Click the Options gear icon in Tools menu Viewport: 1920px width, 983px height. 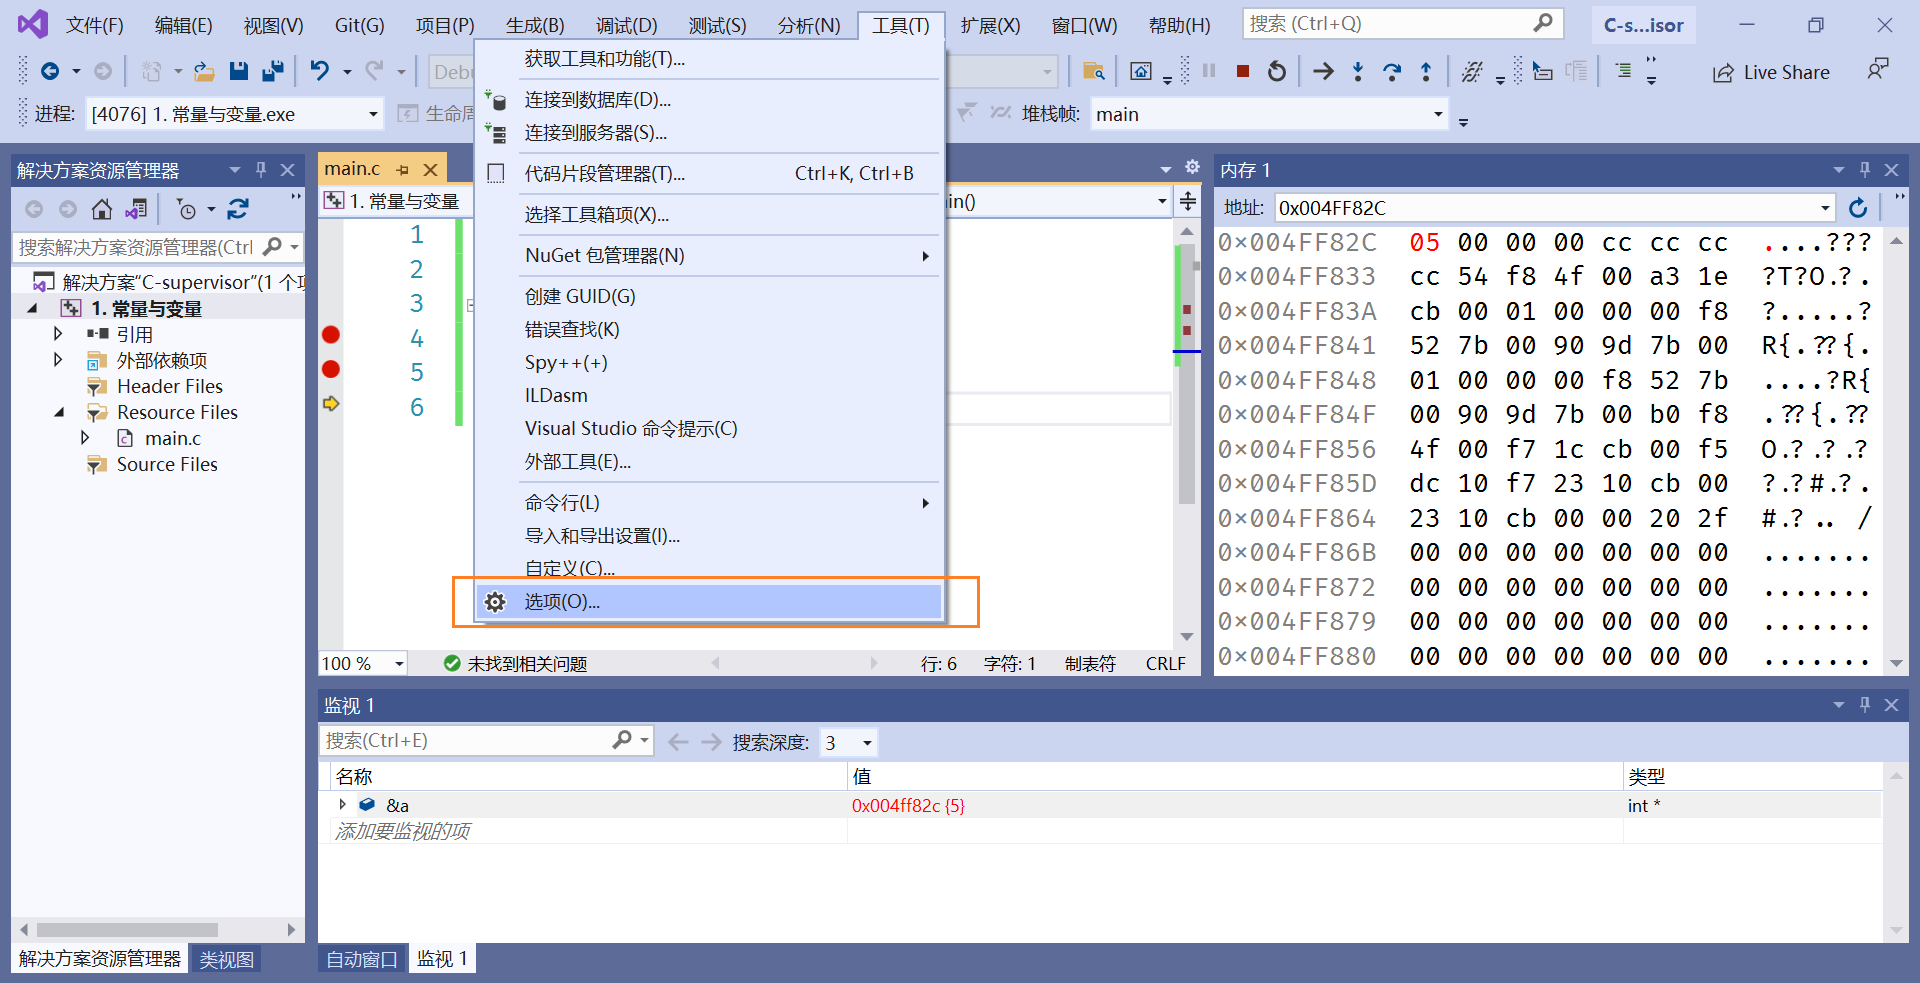(495, 602)
